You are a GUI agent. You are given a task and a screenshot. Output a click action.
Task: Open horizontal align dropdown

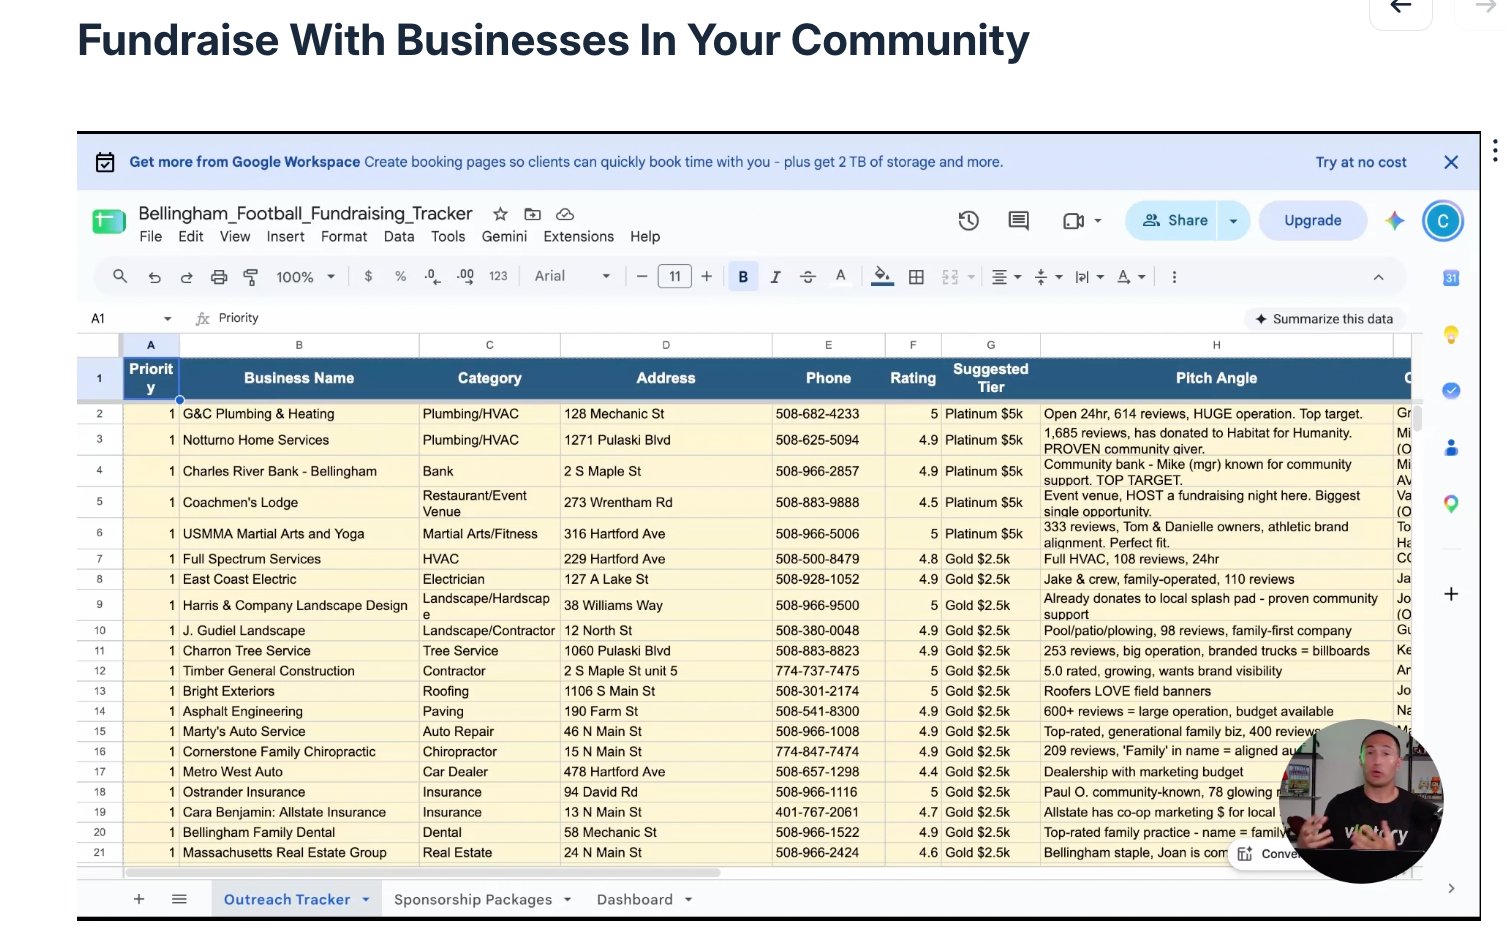1005,277
